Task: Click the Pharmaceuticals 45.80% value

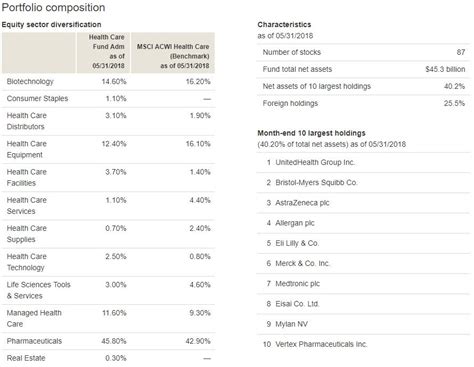Action: (x=114, y=341)
